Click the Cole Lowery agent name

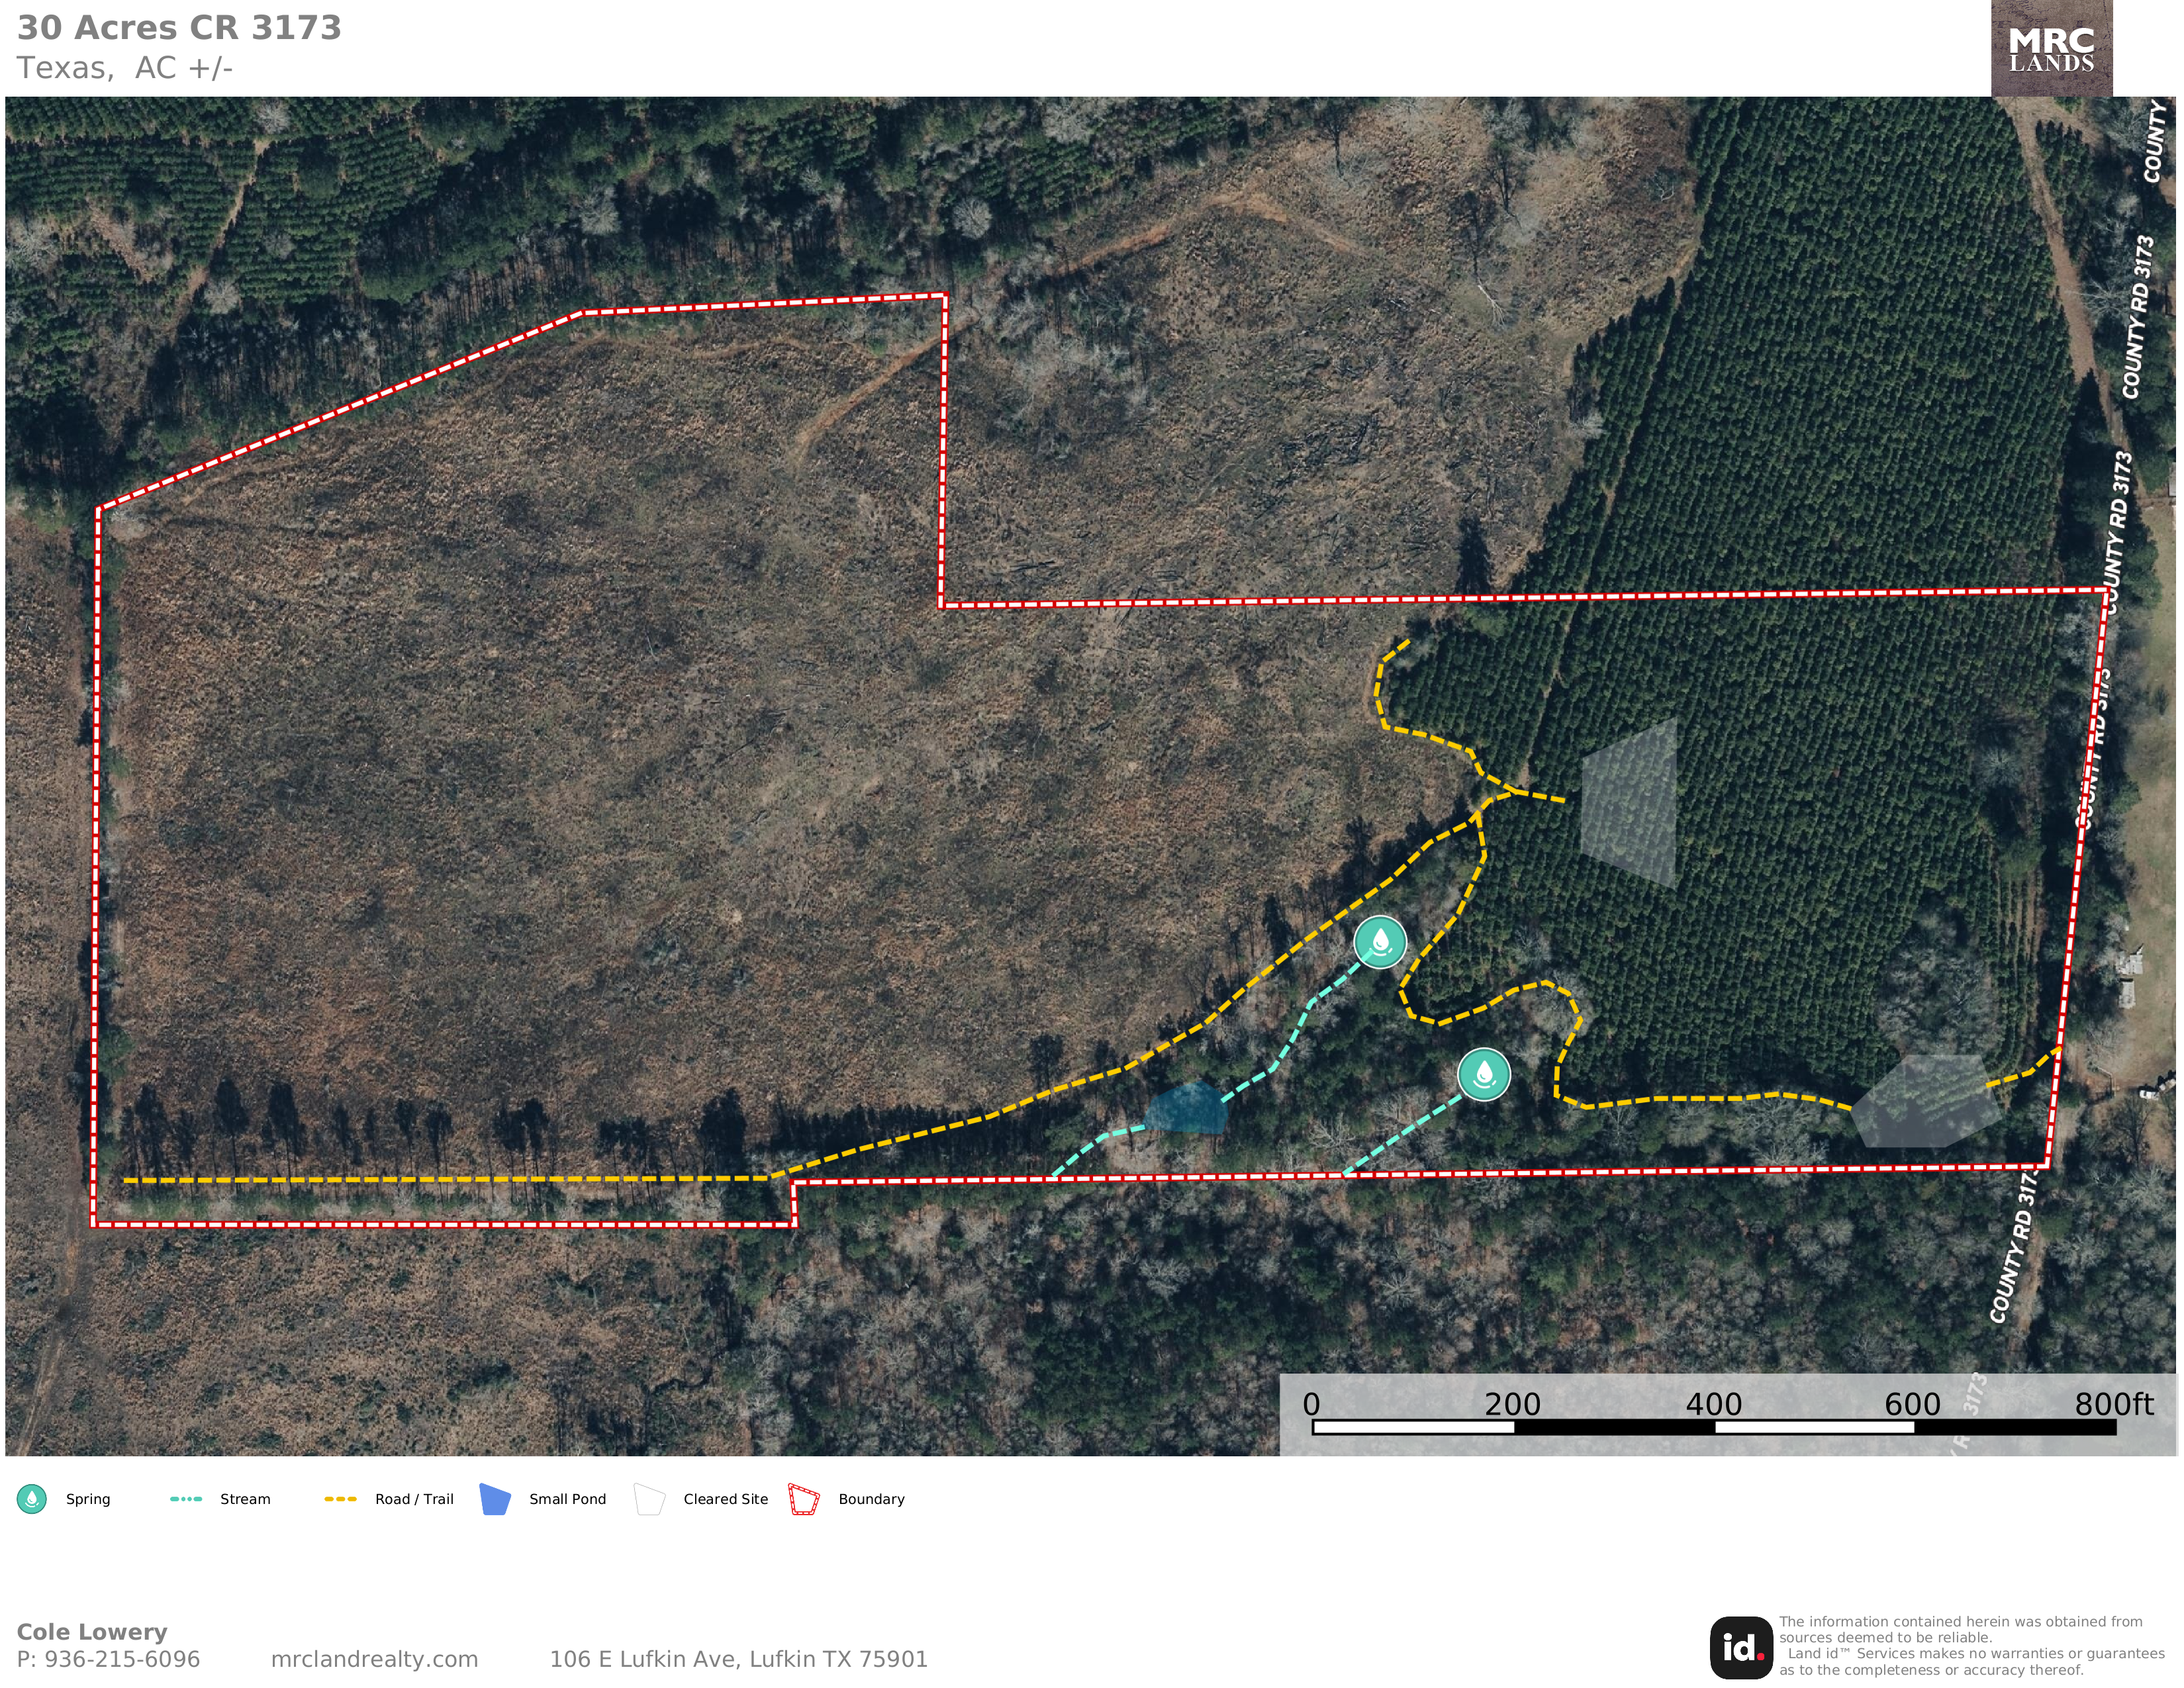point(92,1632)
